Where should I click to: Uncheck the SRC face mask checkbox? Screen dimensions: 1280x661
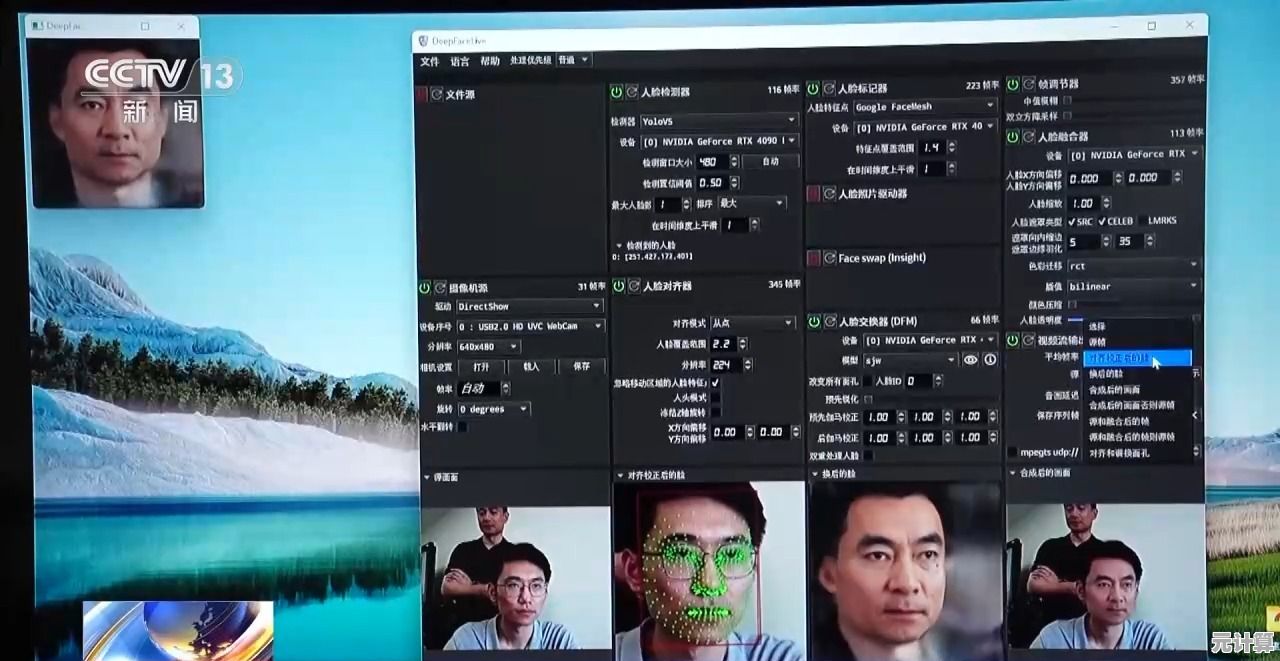(1072, 221)
